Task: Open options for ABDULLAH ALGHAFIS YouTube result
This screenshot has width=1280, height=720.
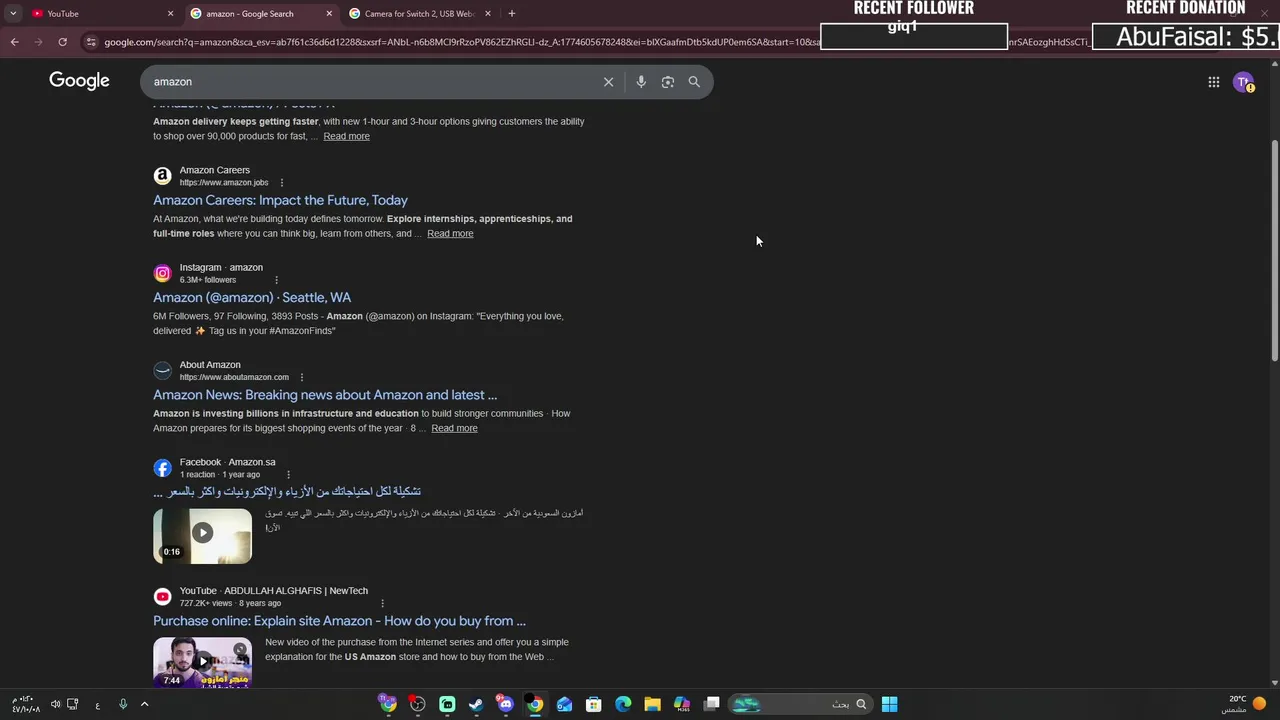Action: coord(382,603)
